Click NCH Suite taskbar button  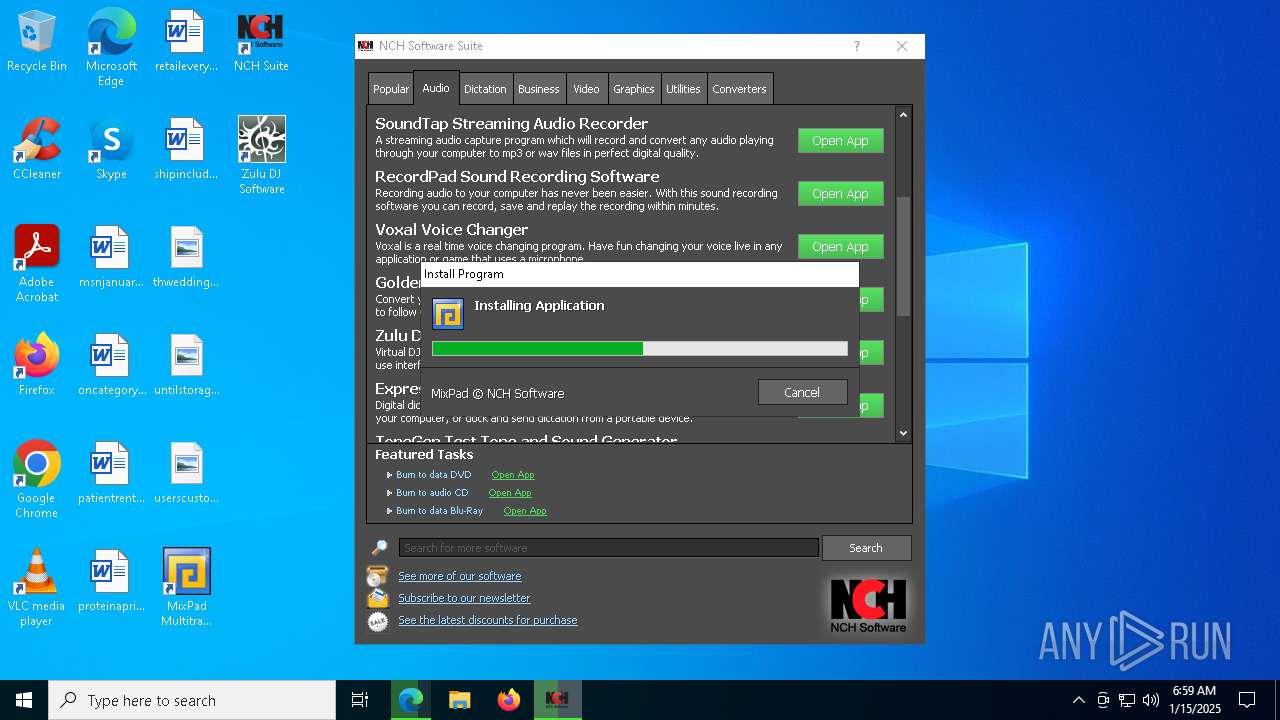(x=557, y=700)
